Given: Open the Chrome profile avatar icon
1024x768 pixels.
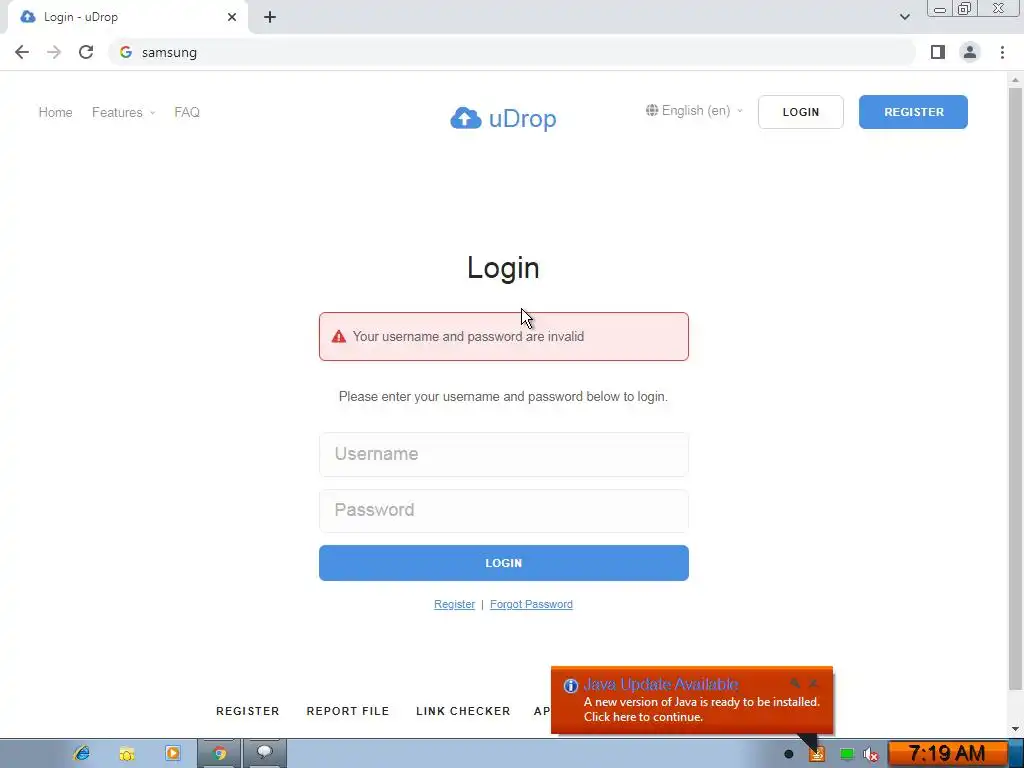Looking at the screenshot, I should [970, 52].
